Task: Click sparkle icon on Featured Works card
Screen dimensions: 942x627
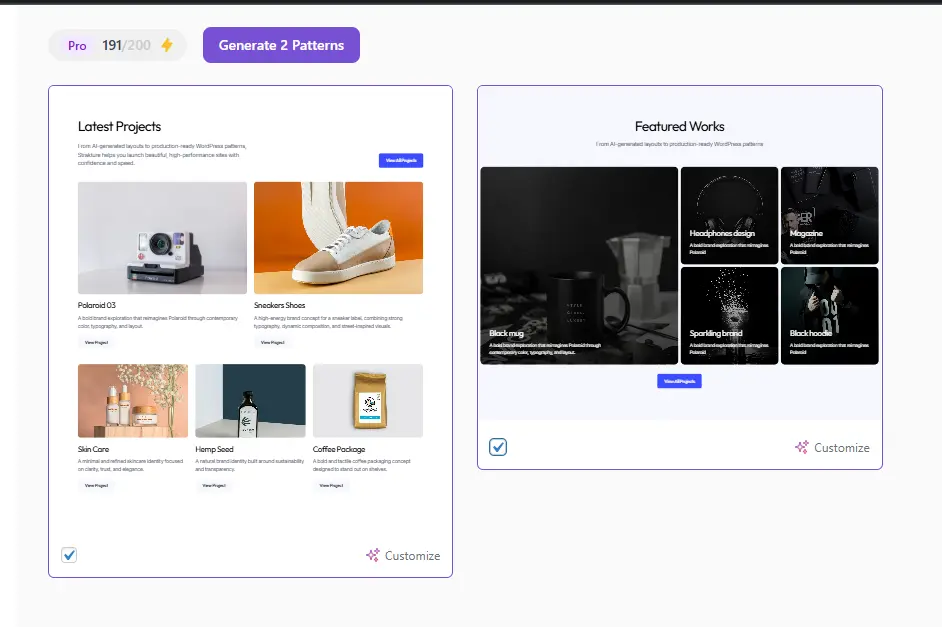Action: [x=802, y=447]
